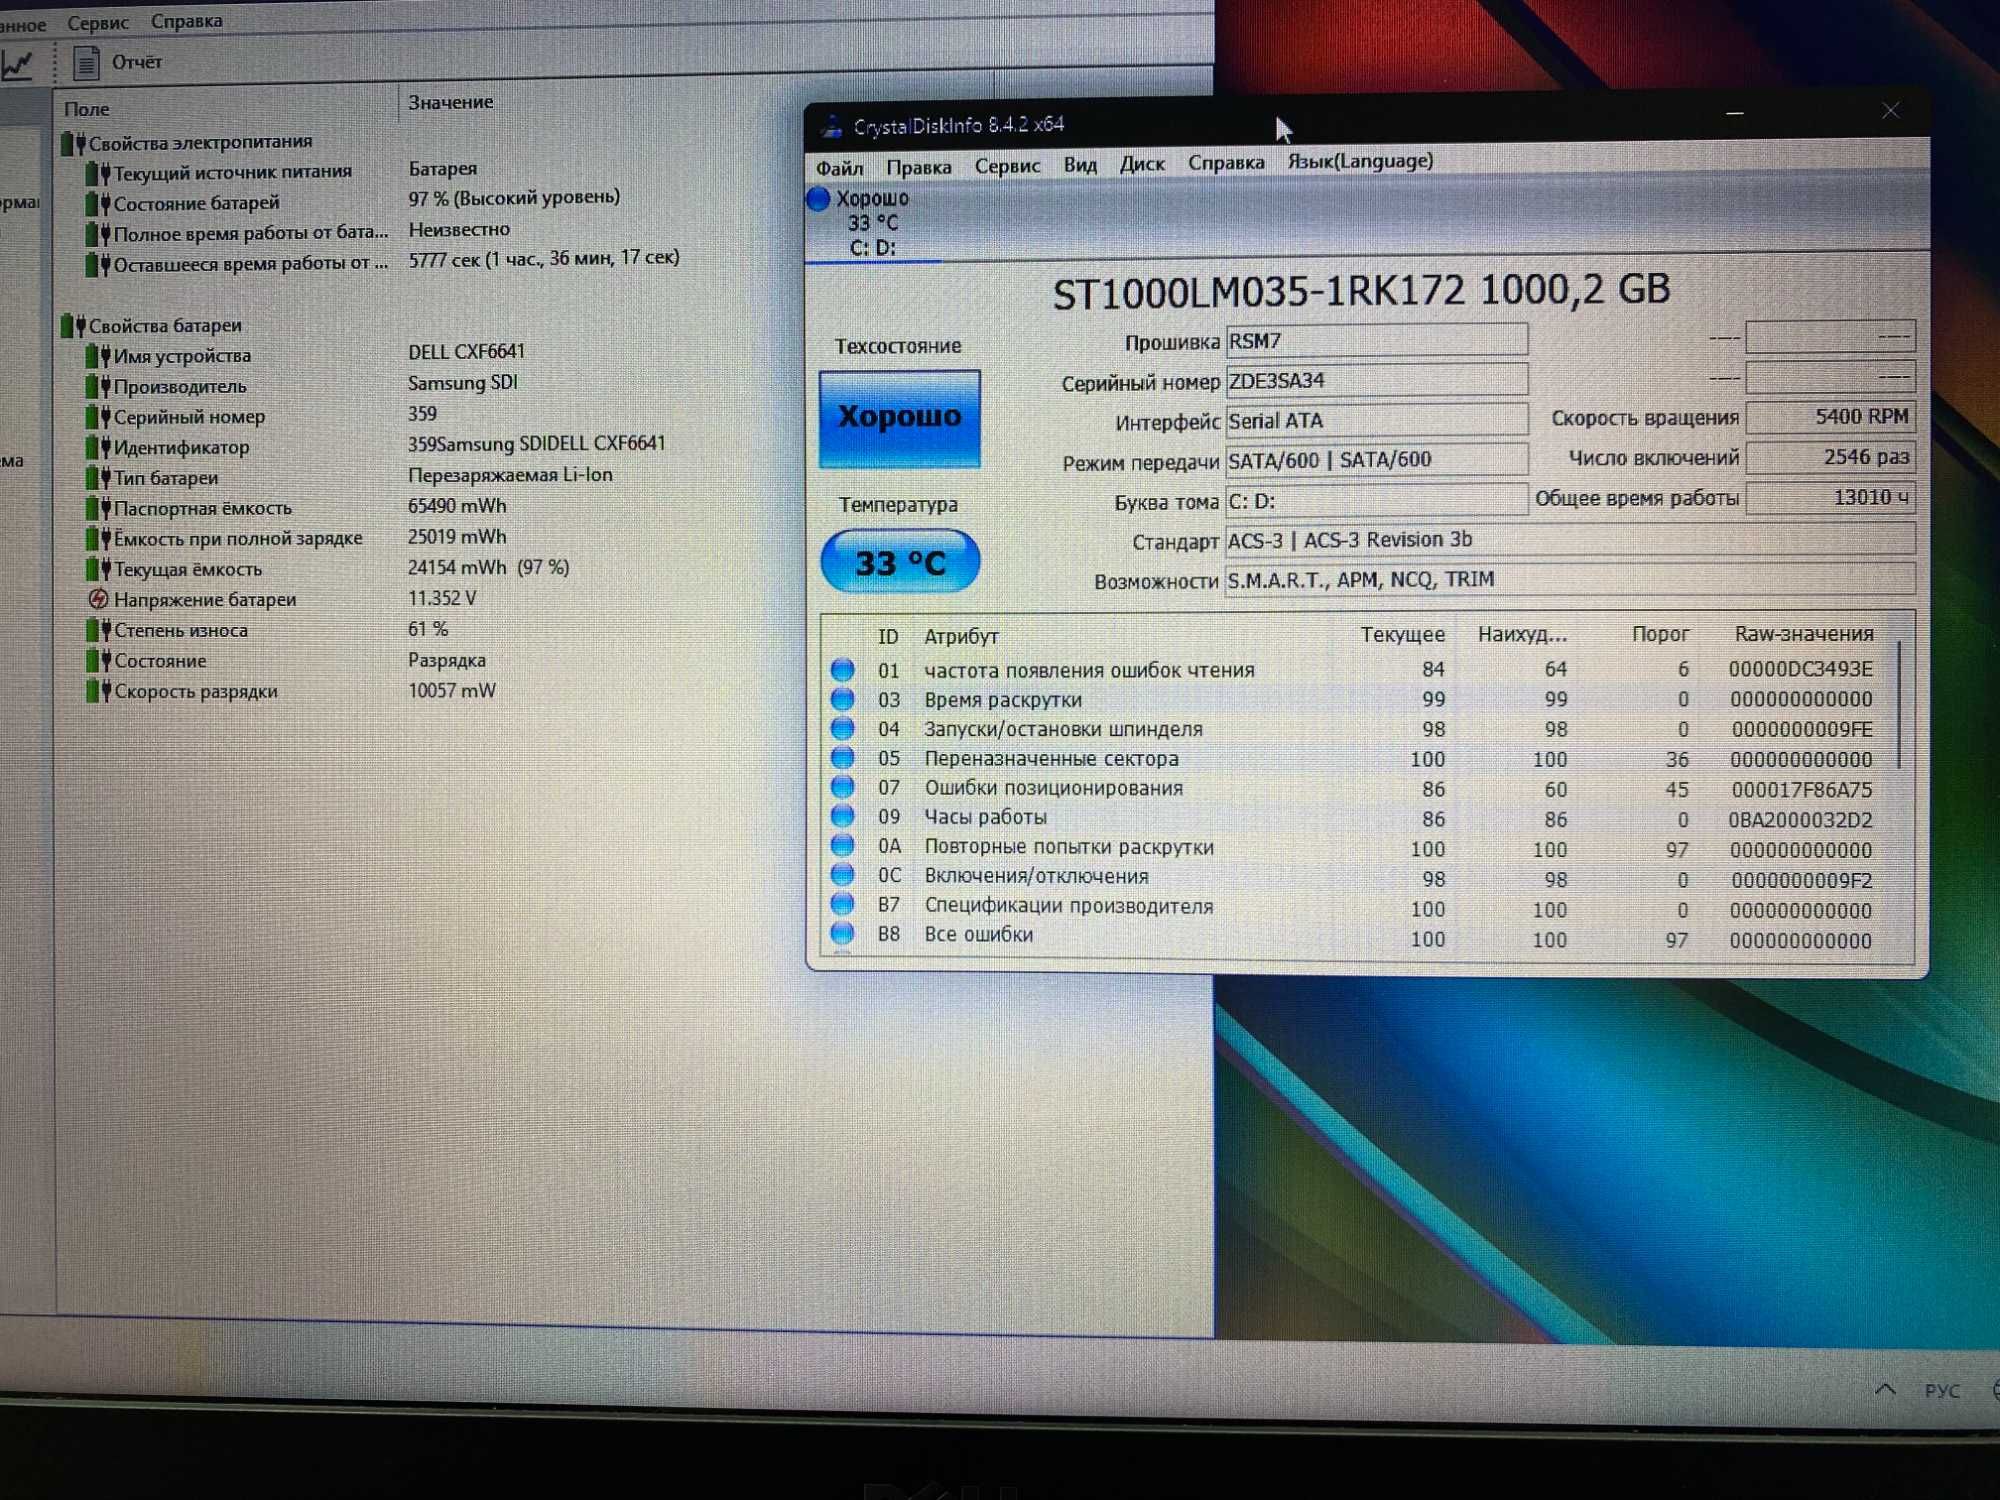Image resolution: width=2000 pixels, height=1500 pixels.
Task: Select the частота появления ошибок чтения row
Action: (1355, 670)
